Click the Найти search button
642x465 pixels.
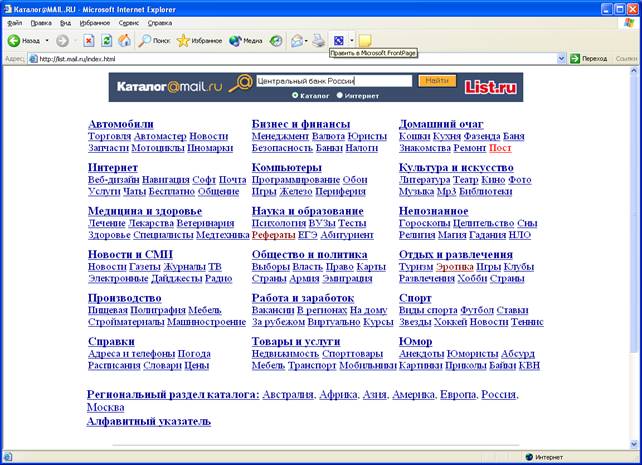click(437, 81)
